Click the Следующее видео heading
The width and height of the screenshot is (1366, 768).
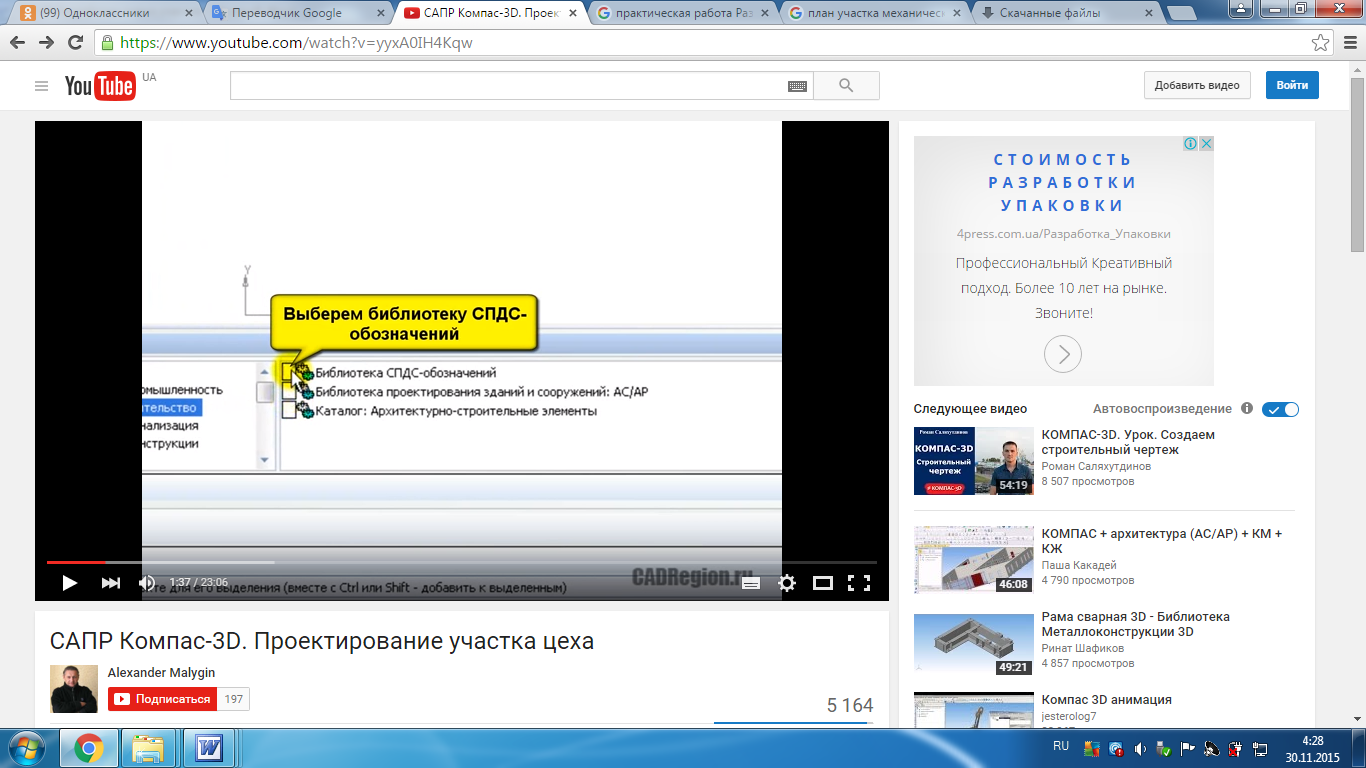click(x=970, y=409)
